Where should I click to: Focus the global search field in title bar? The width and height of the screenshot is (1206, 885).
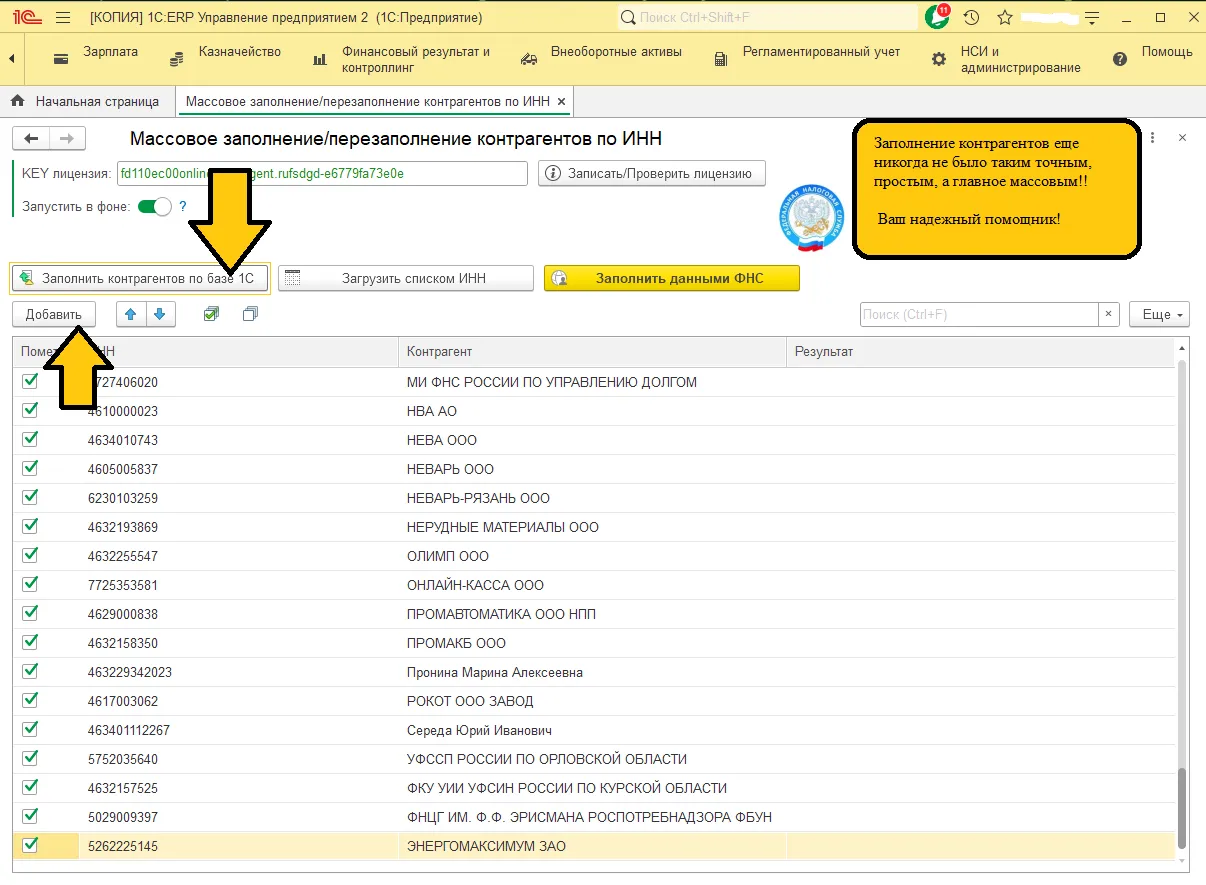point(766,18)
